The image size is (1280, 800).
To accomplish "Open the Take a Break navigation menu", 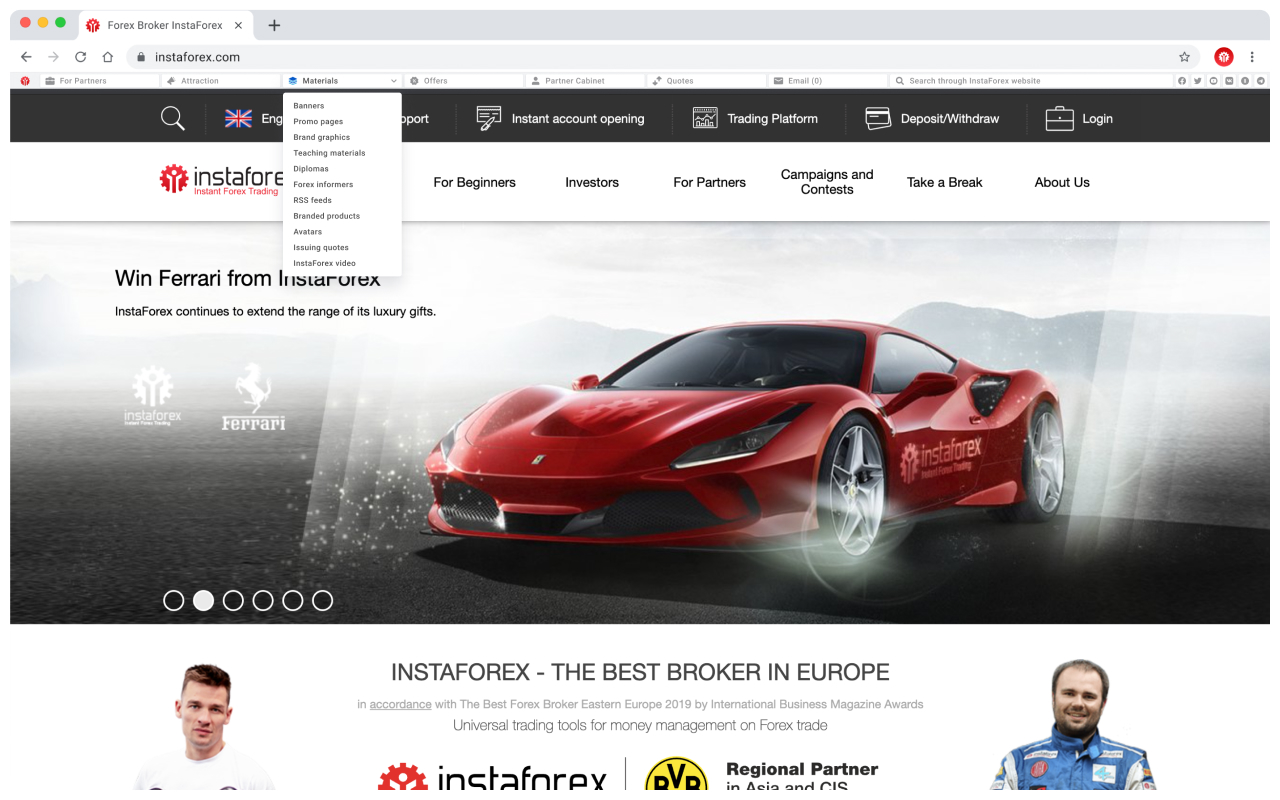I will (x=945, y=182).
